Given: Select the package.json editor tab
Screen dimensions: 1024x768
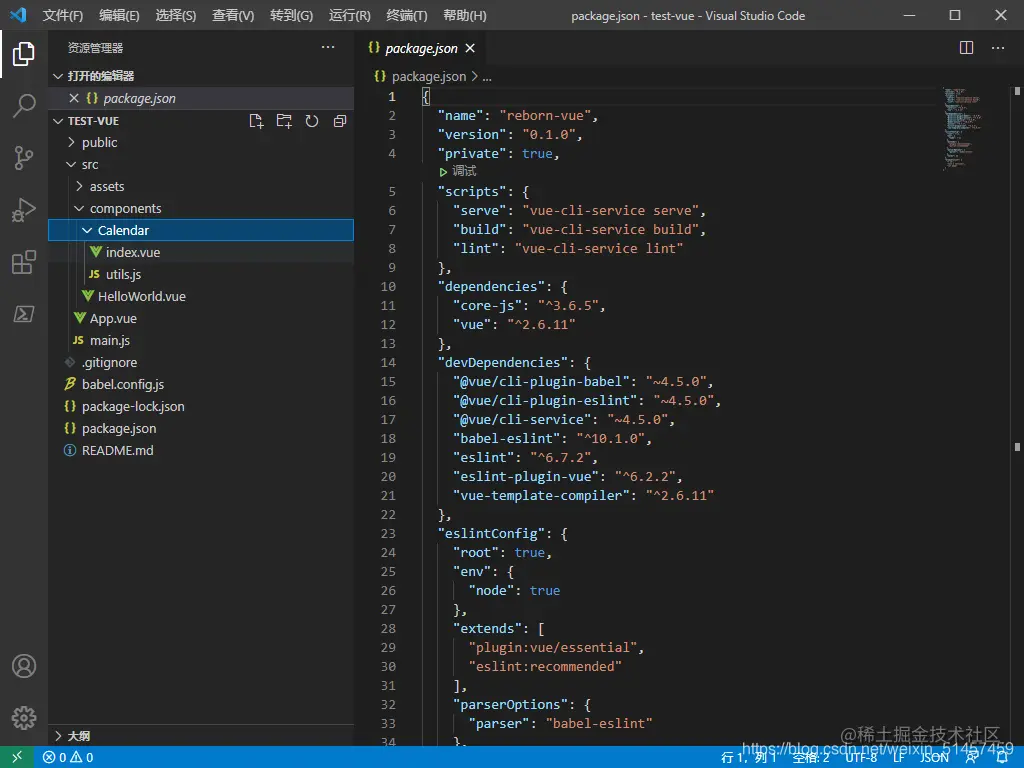Looking at the screenshot, I should pyautogui.click(x=421, y=48).
